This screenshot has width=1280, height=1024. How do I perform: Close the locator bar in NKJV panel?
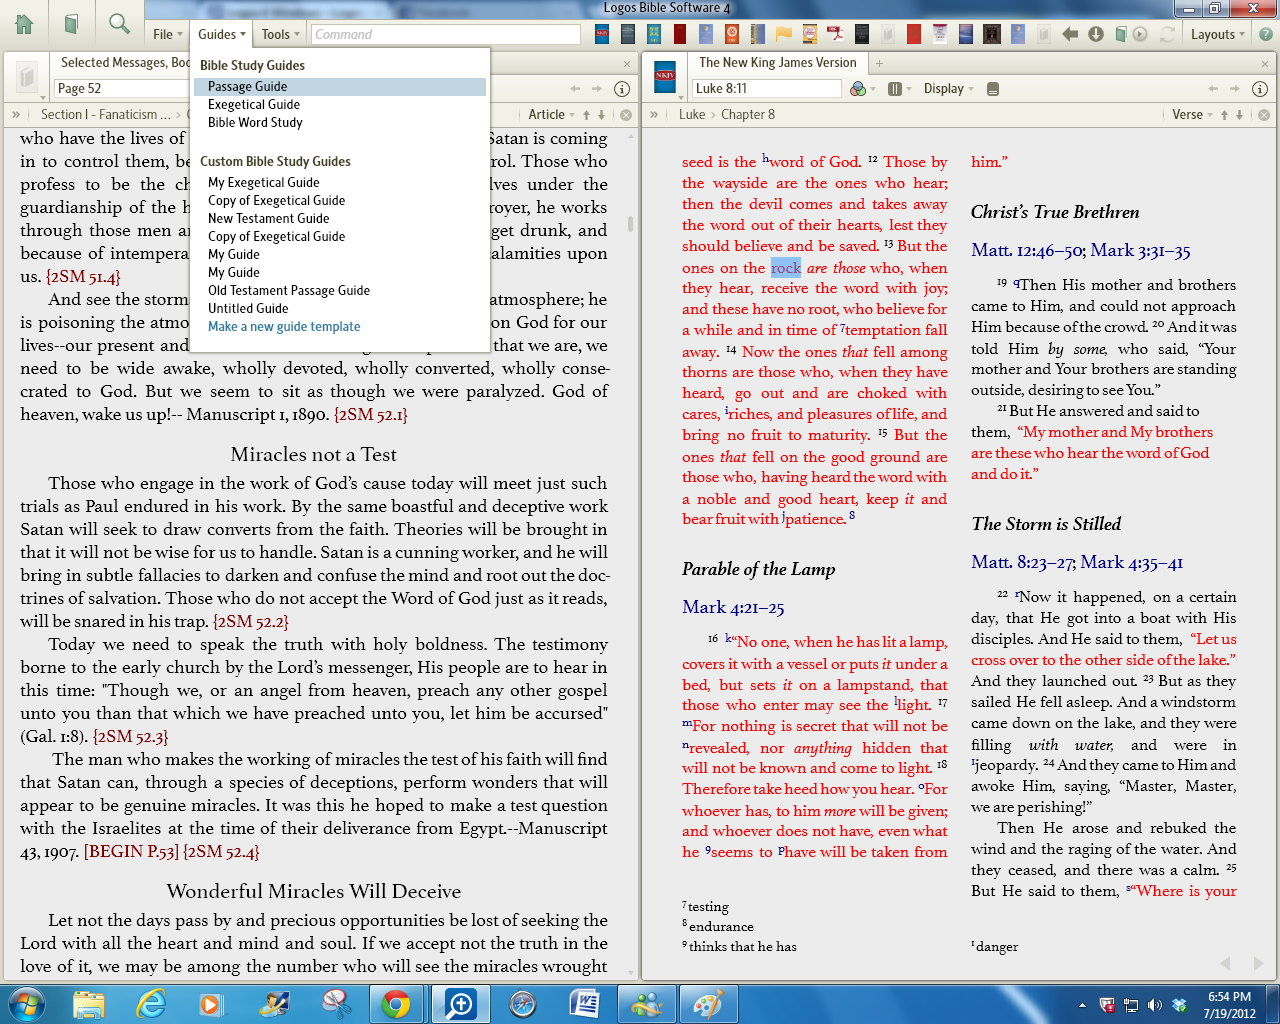(x=1264, y=115)
